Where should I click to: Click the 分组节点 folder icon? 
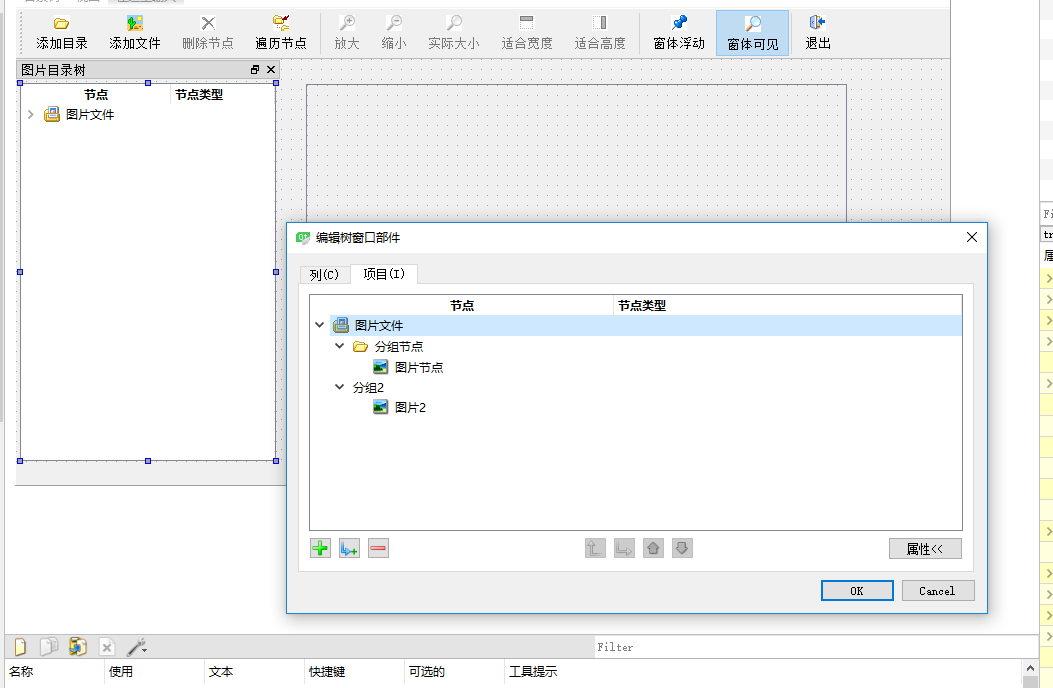pos(361,346)
